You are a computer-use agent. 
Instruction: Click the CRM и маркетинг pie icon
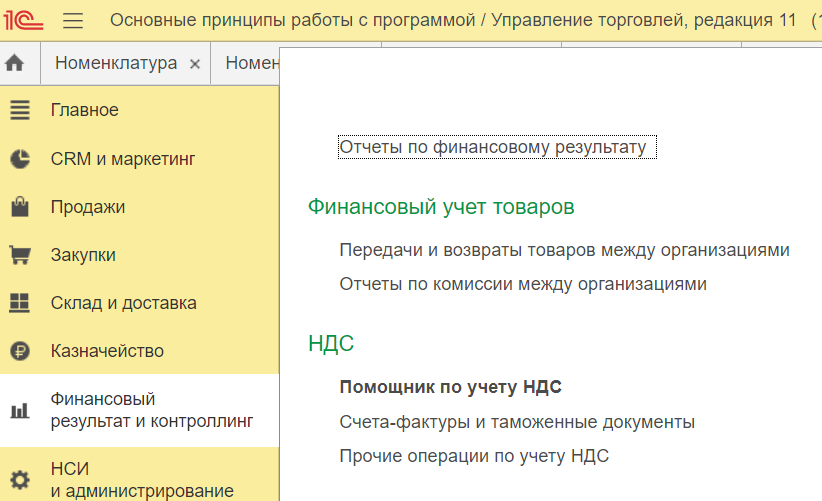[20, 159]
